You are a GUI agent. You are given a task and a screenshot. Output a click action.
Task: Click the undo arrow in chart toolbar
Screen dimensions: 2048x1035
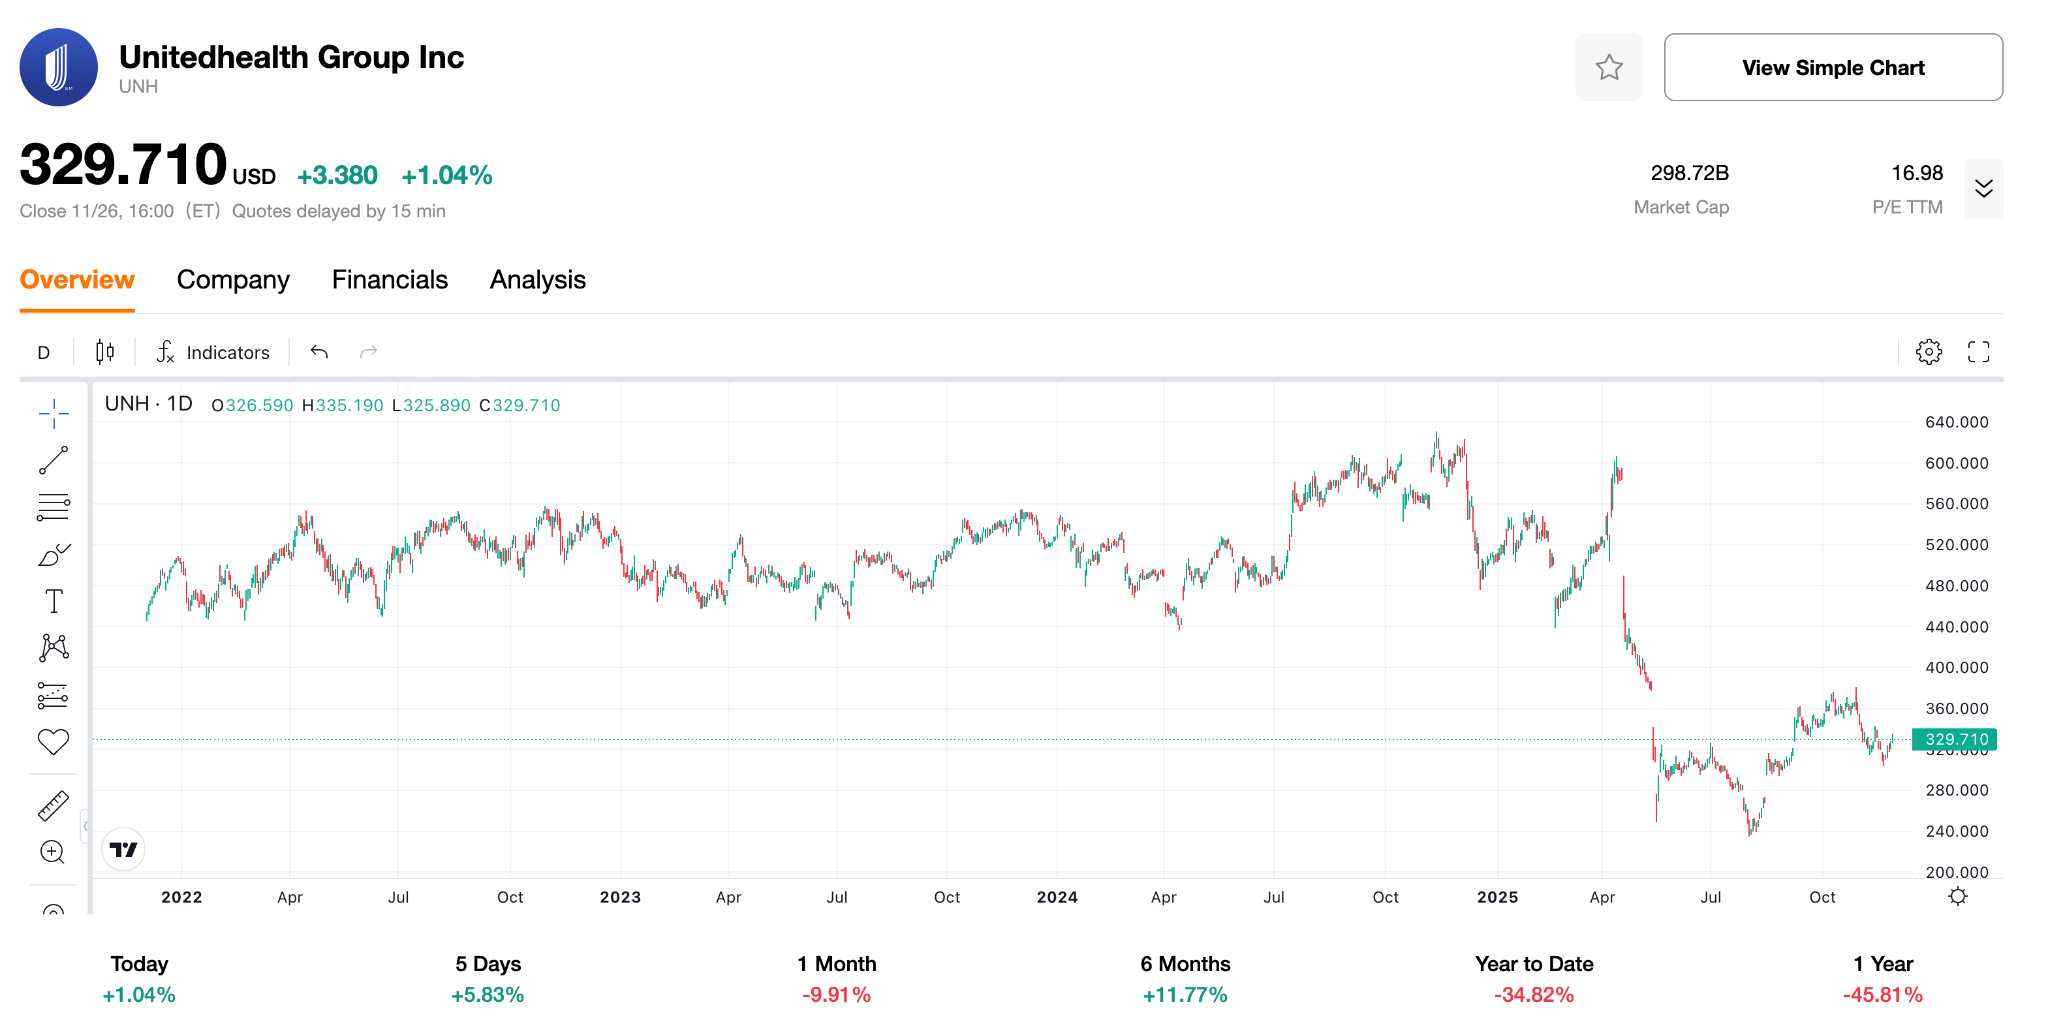point(320,352)
